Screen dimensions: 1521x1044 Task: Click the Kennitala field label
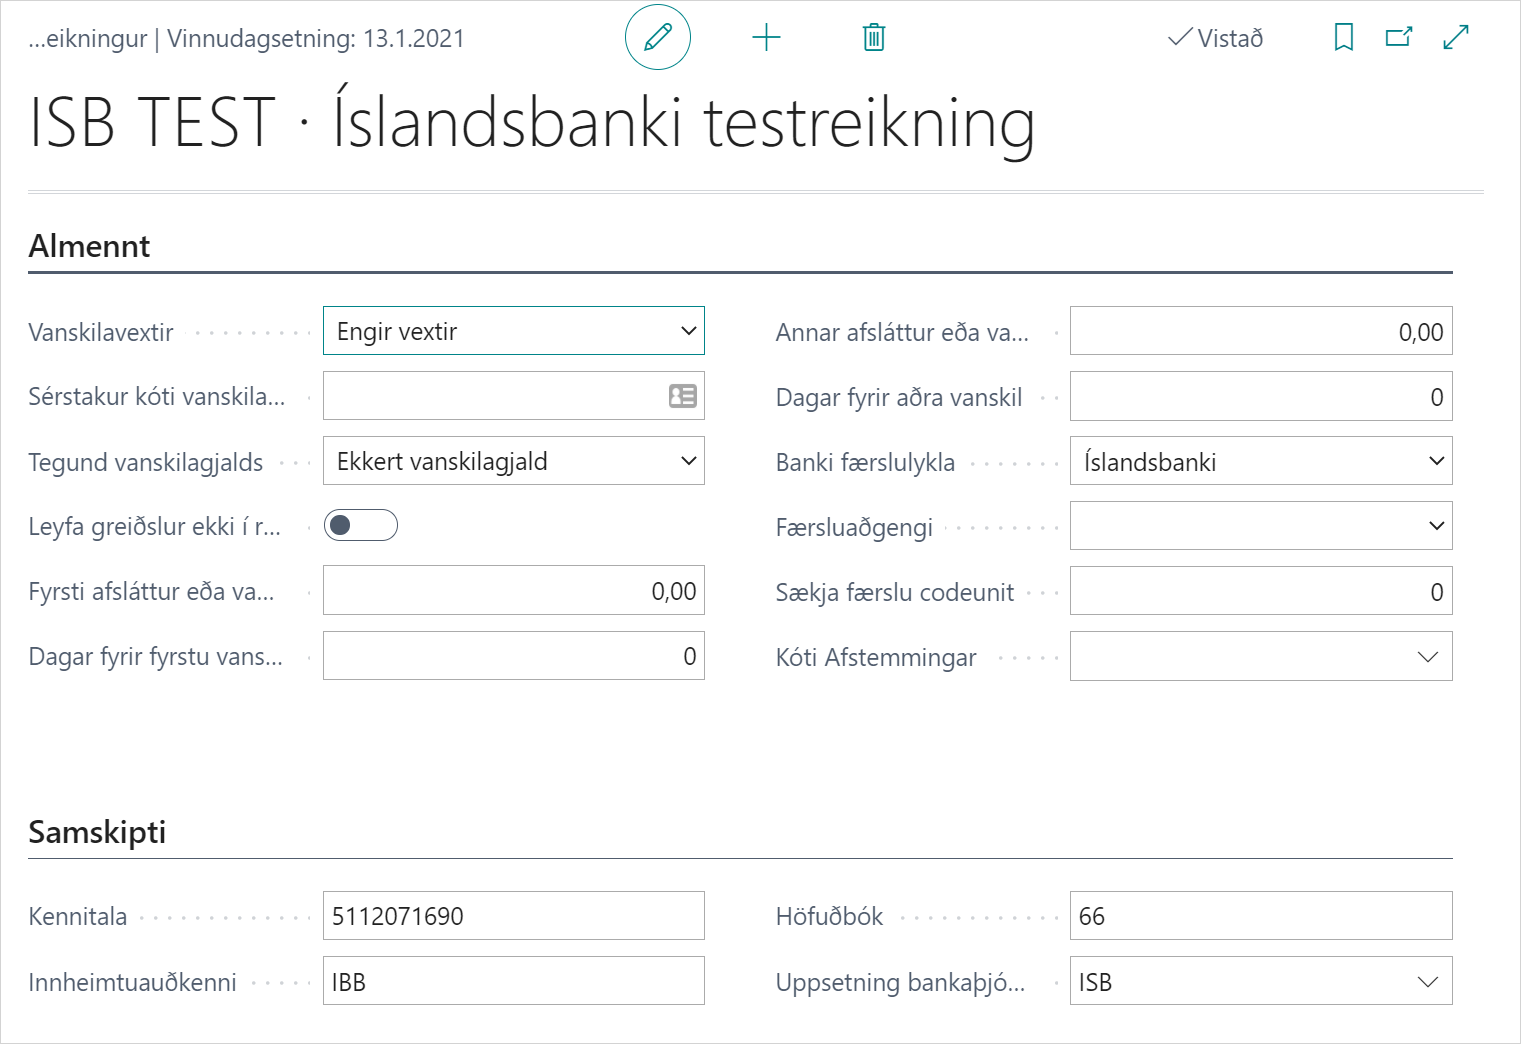click(x=78, y=917)
